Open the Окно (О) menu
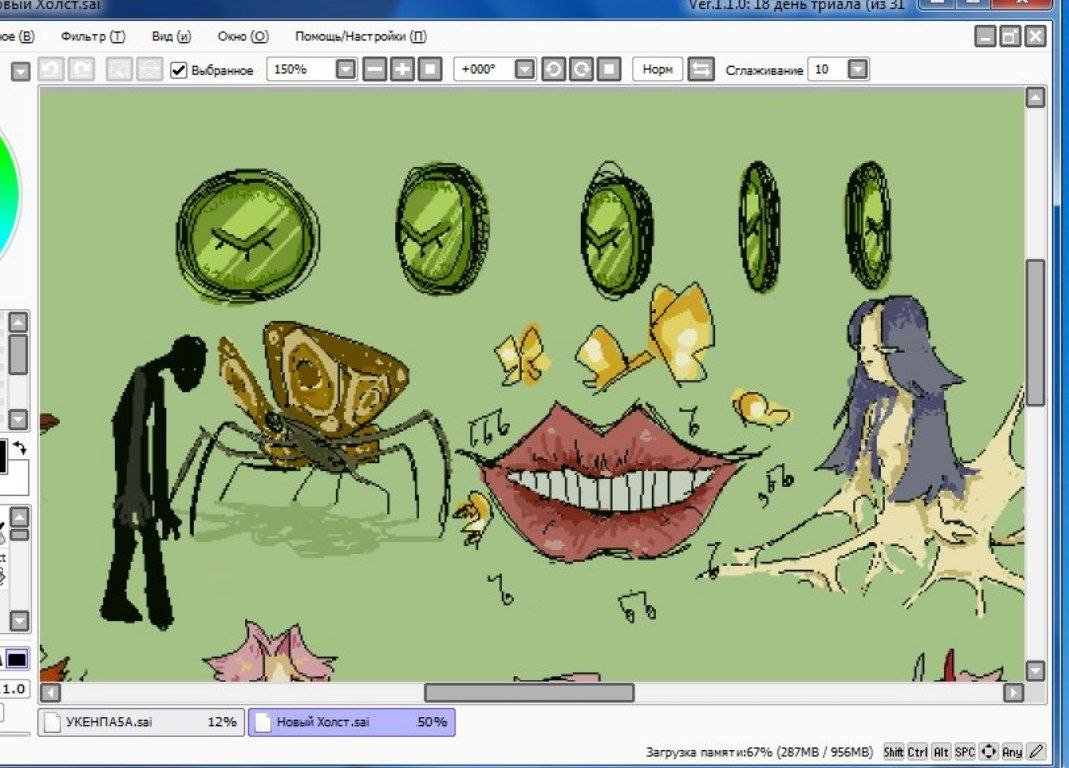The width and height of the screenshot is (1069, 768). (x=243, y=36)
